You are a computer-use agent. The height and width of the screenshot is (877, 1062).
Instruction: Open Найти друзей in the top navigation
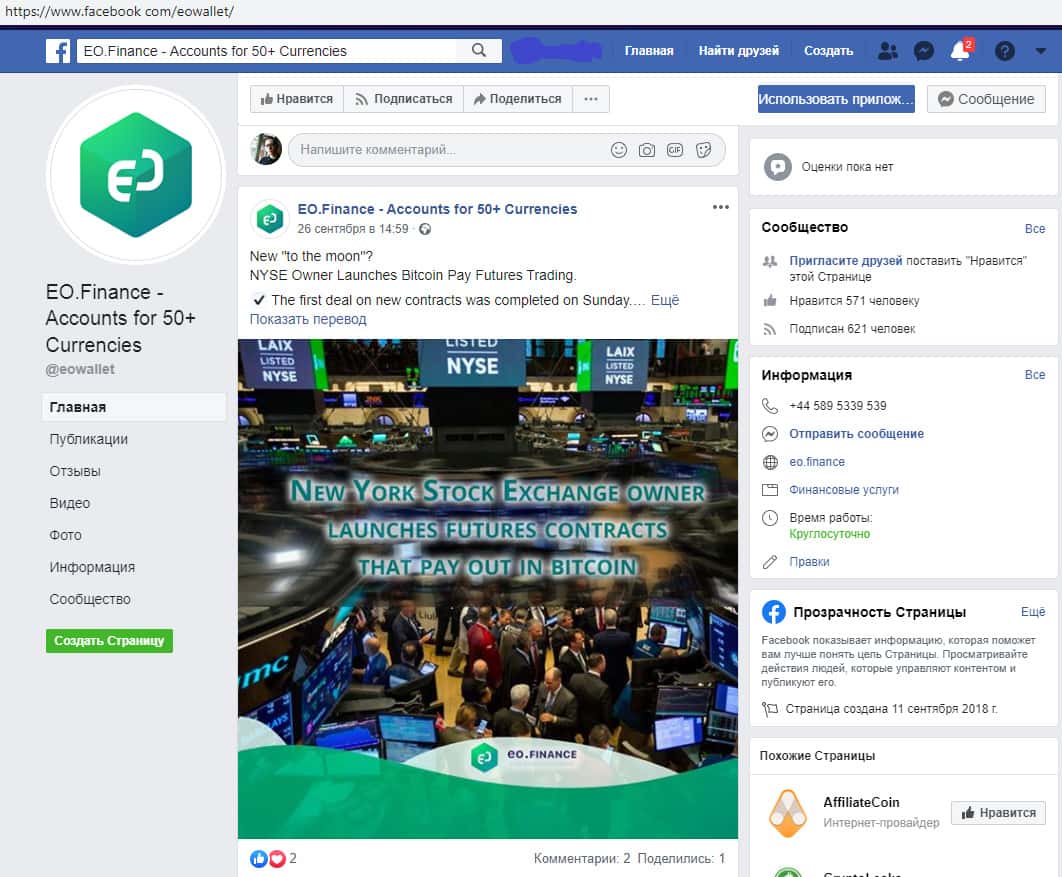coord(738,51)
